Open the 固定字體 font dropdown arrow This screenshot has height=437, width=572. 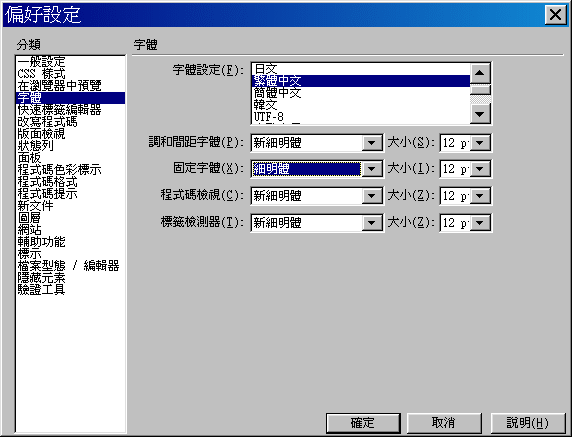[x=372, y=169]
